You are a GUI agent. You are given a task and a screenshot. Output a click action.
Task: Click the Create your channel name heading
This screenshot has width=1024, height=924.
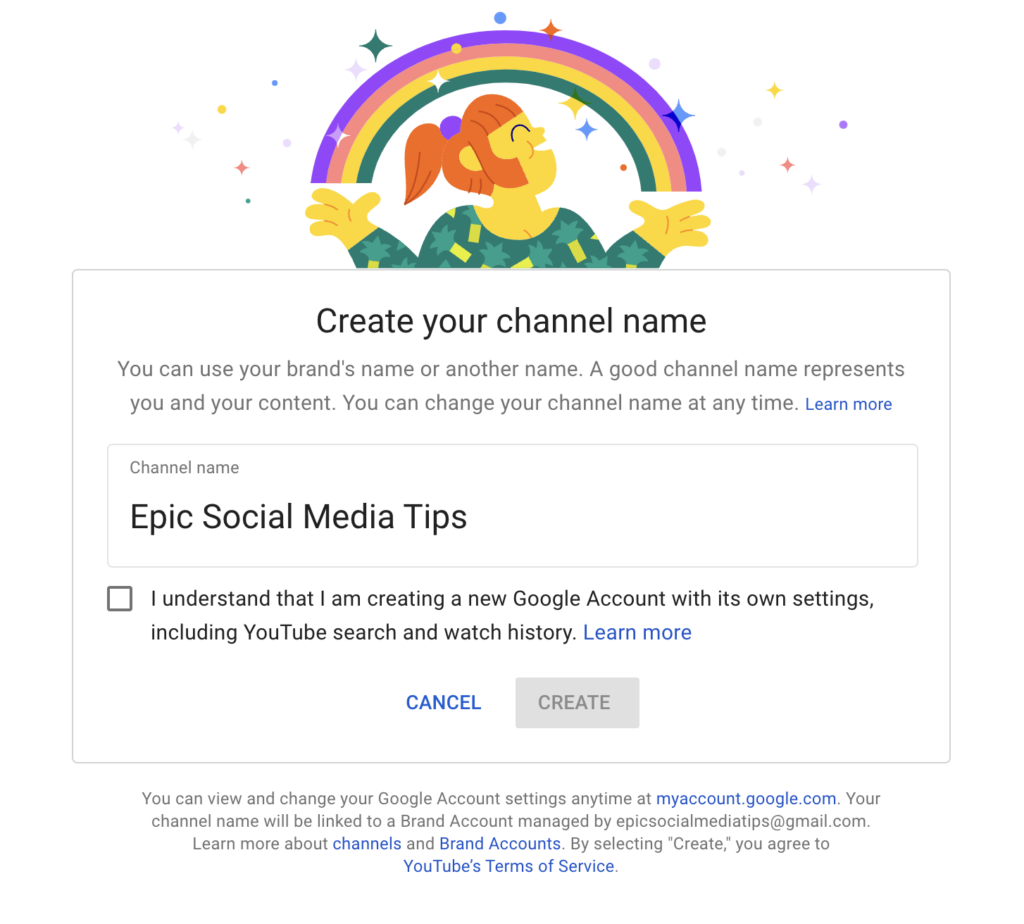click(x=511, y=321)
